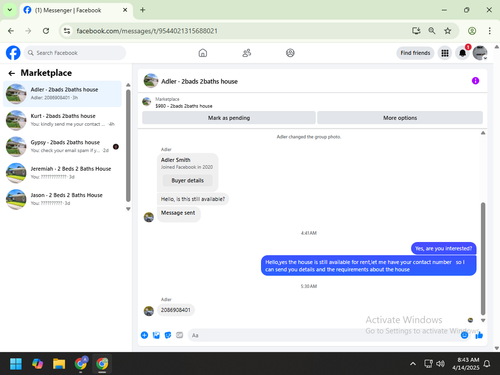Go to the Facebook Home icon
The image size is (500, 375).
pyautogui.click(x=203, y=53)
